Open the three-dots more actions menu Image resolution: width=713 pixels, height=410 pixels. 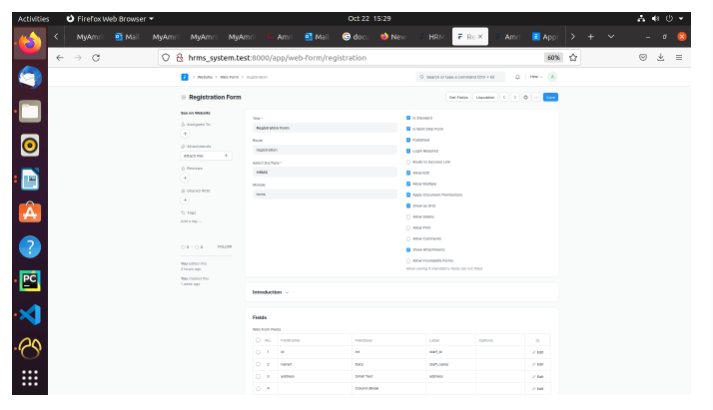point(537,97)
